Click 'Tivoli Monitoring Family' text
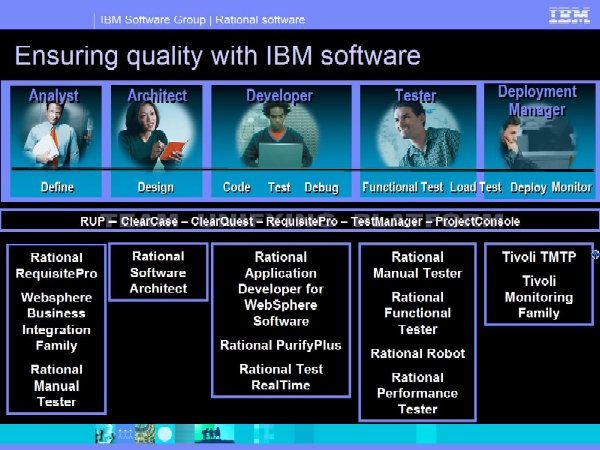The image size is (600, 450). 539,297
